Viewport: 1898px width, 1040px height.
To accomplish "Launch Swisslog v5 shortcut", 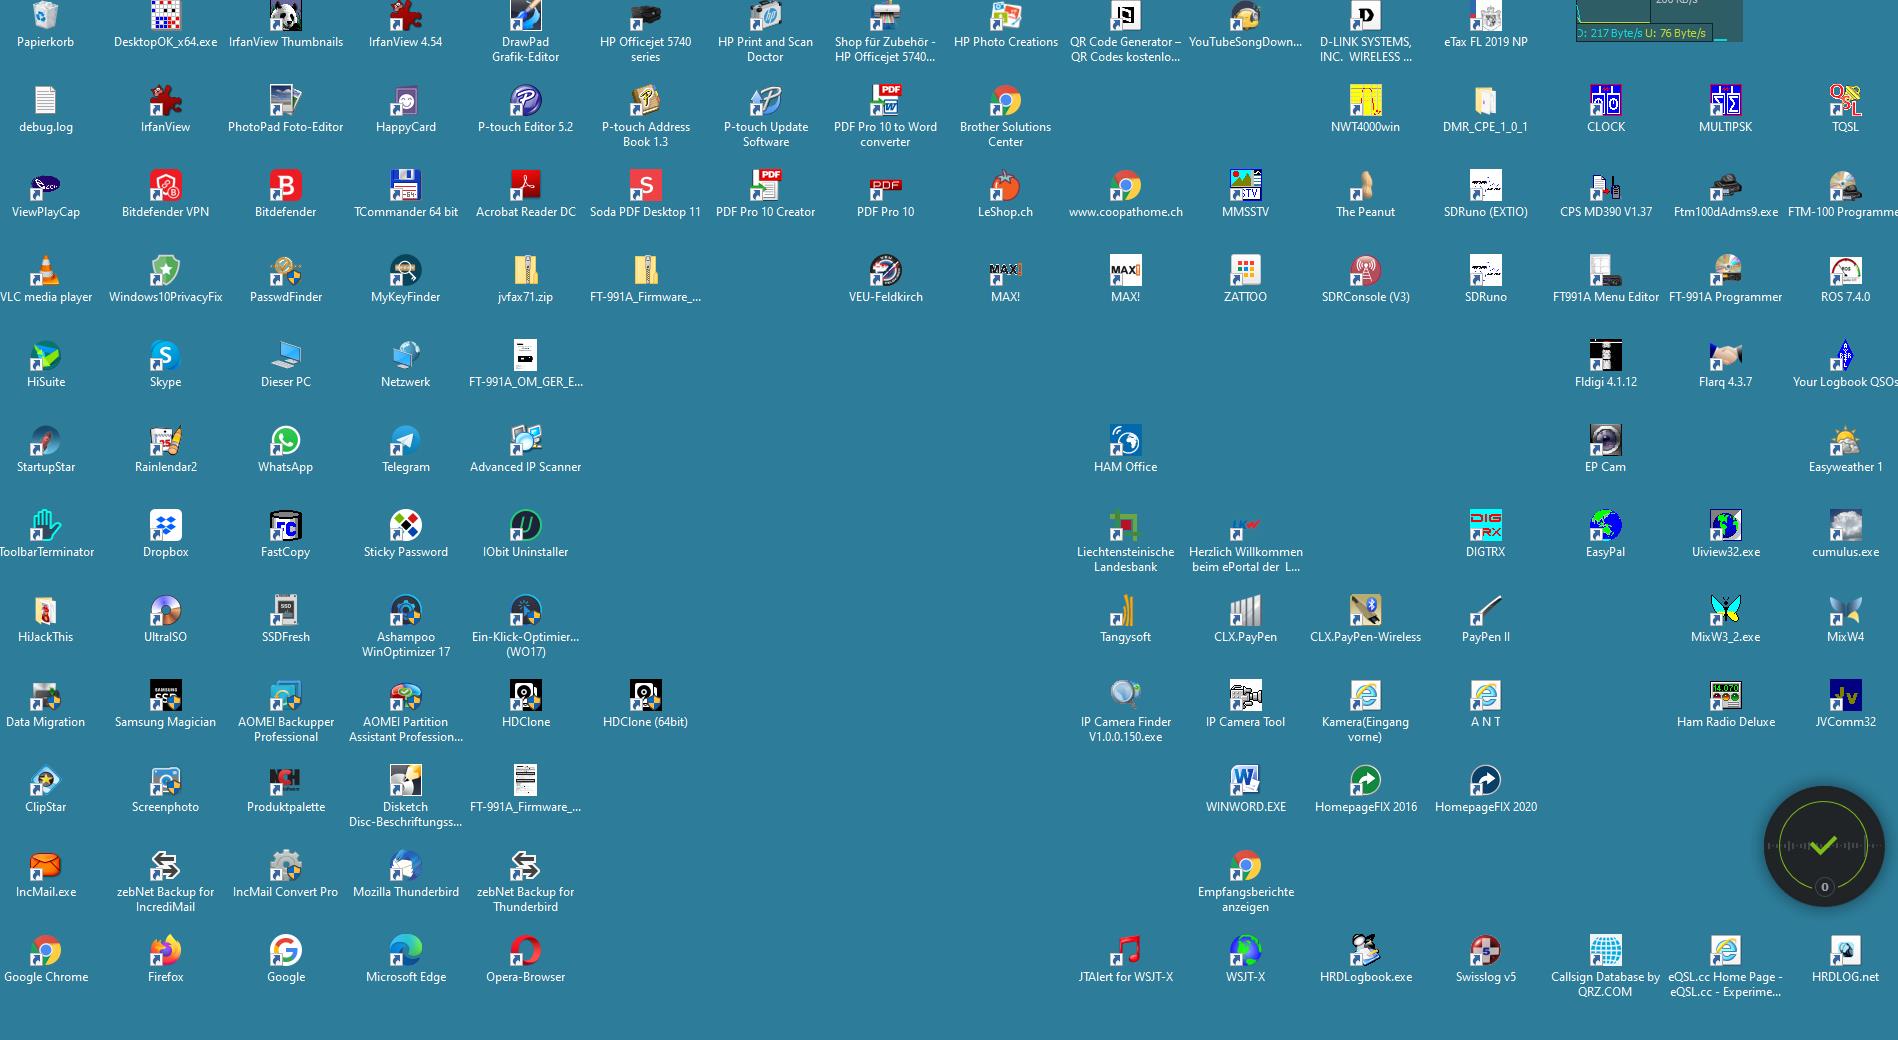I will click(x=1486, y=951).
